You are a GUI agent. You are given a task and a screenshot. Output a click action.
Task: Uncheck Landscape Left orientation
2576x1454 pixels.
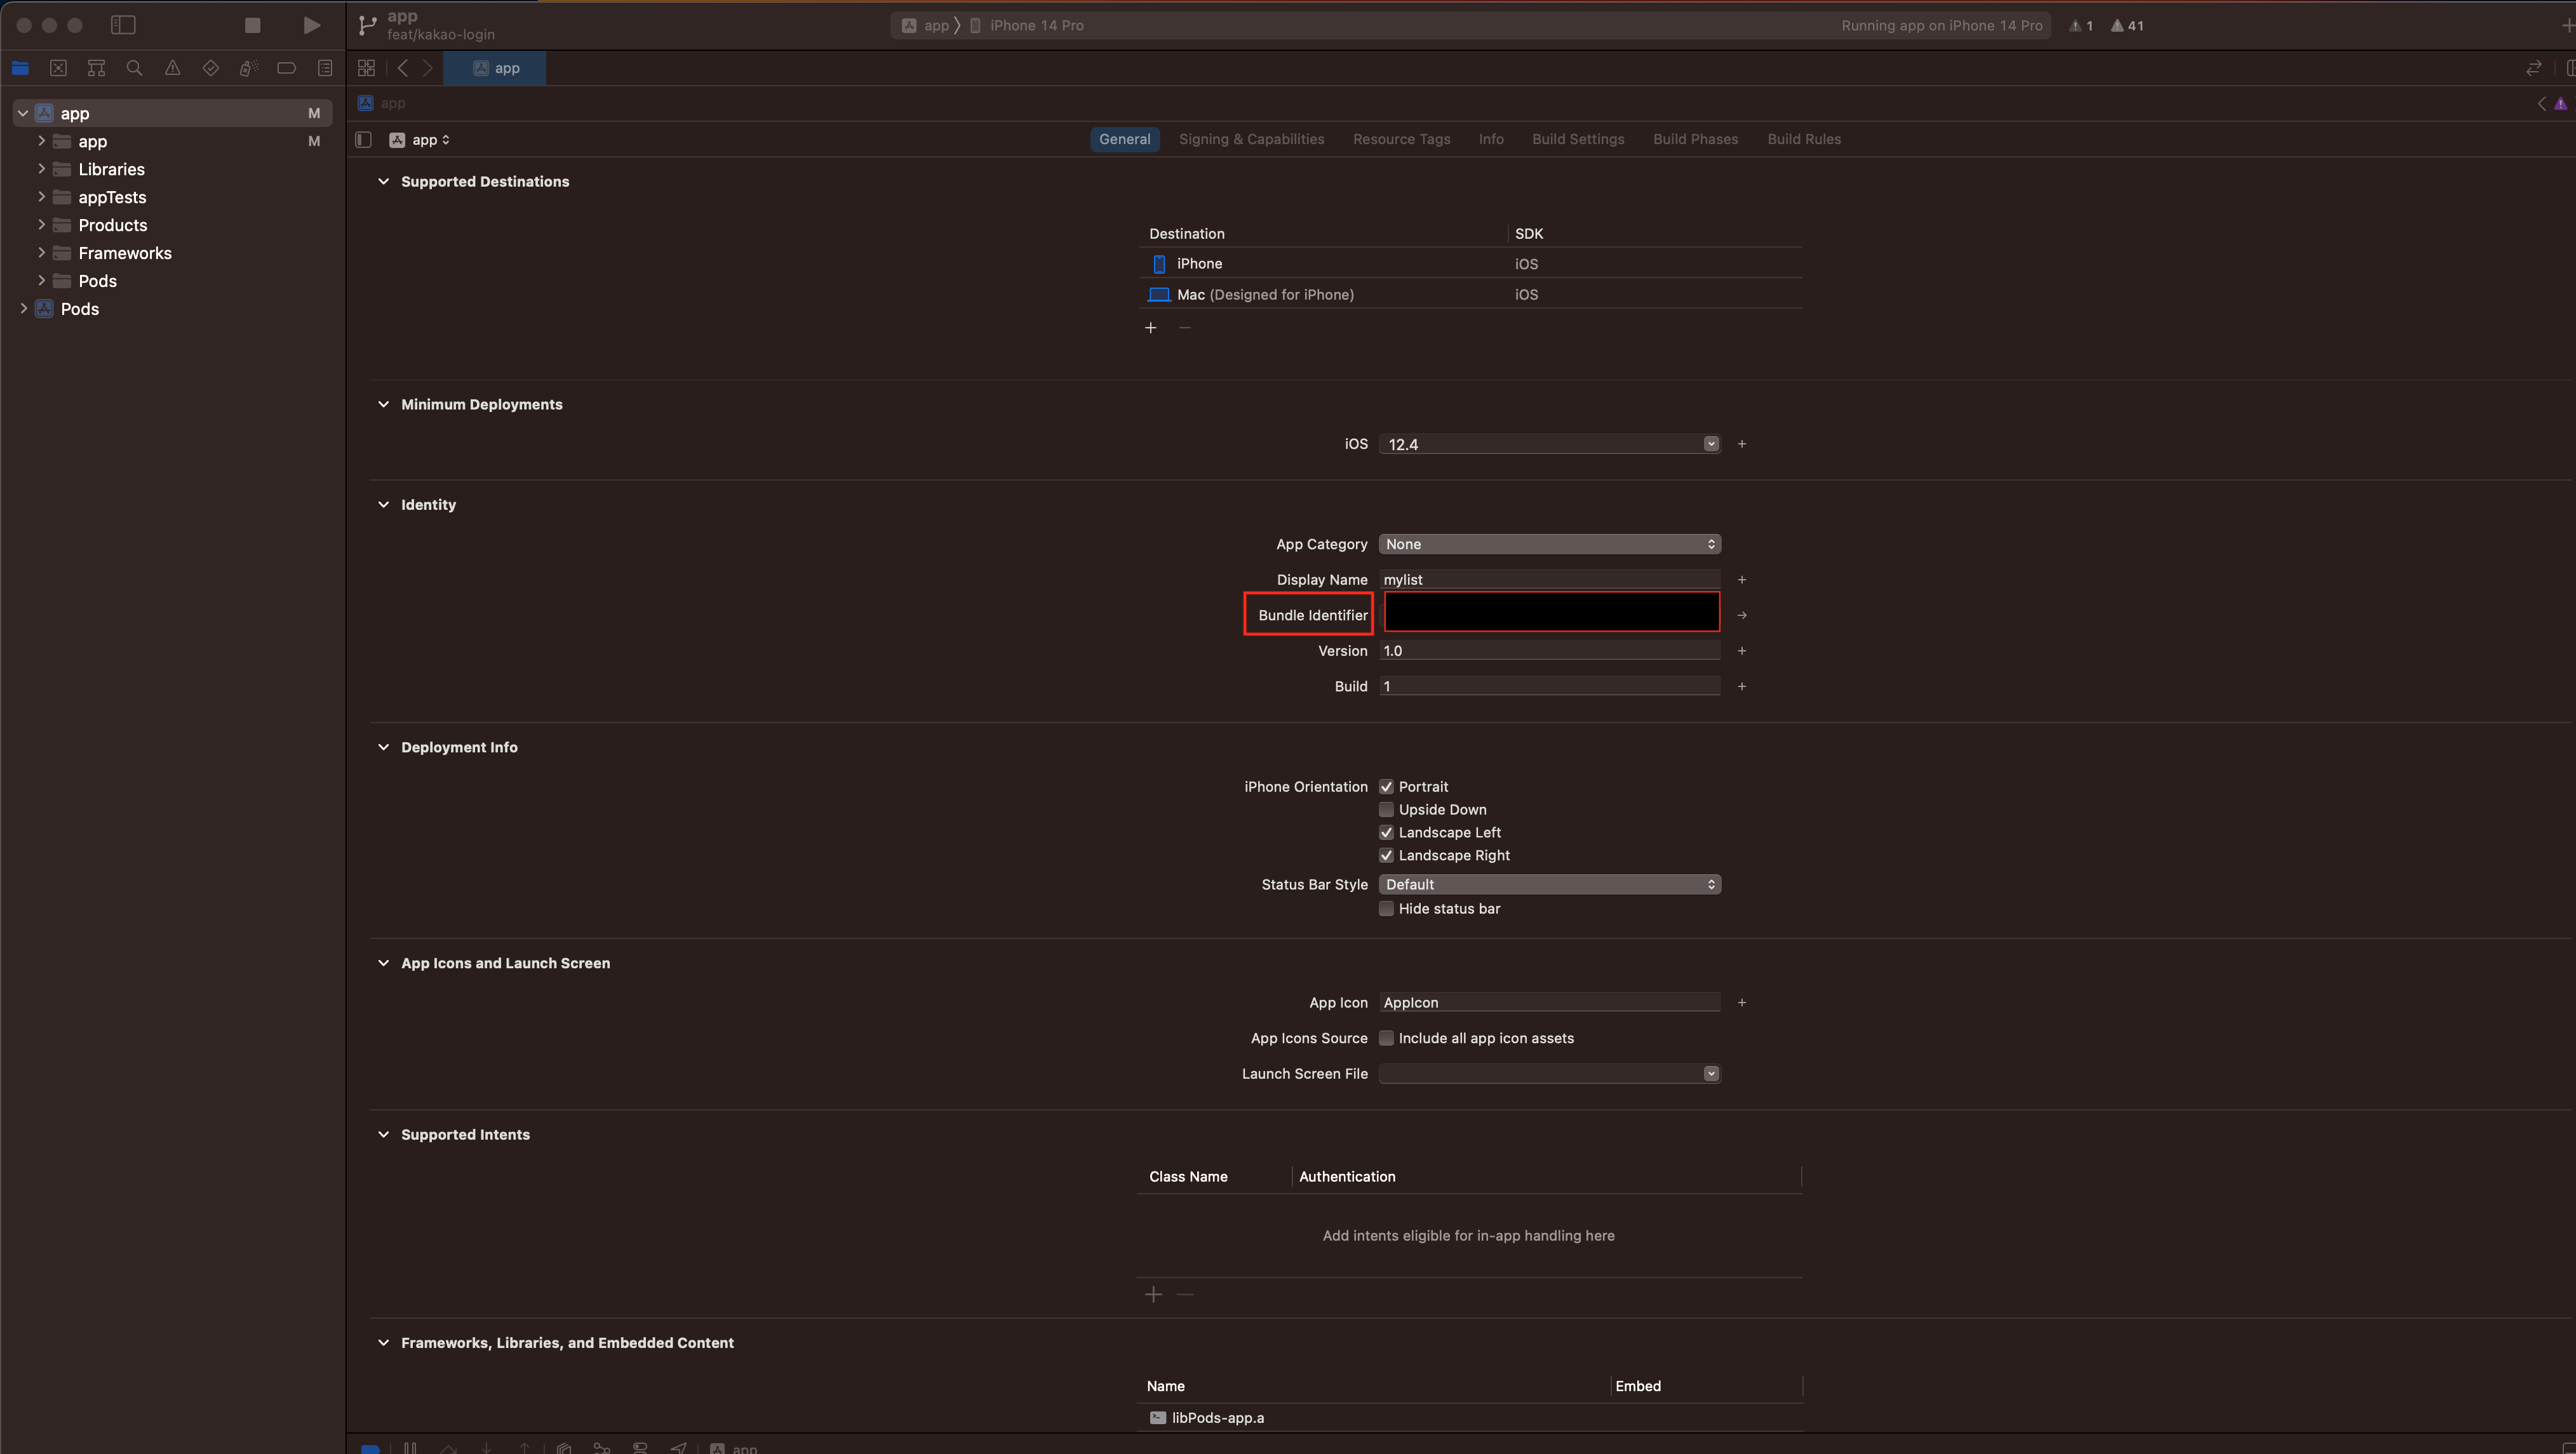1386,832
